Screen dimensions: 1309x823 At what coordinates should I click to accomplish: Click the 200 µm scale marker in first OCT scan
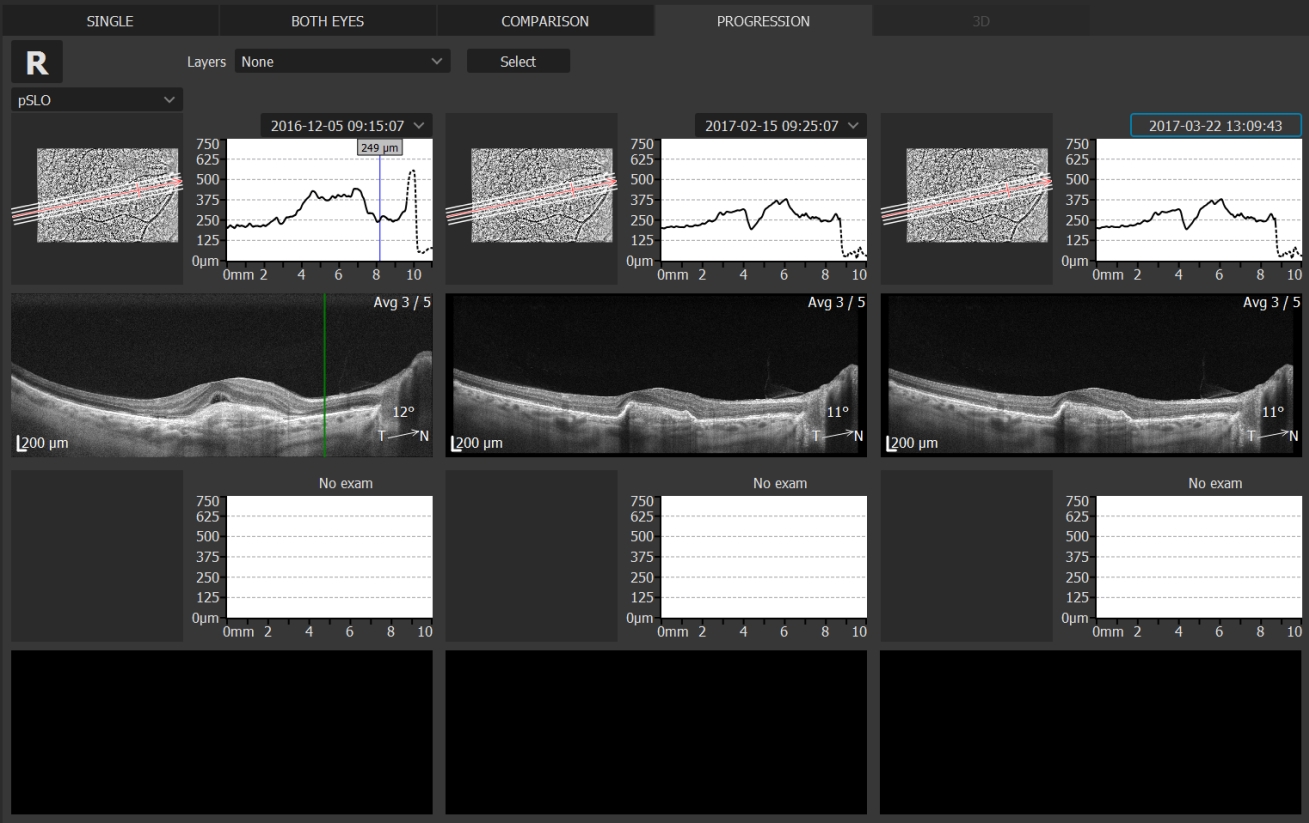tap(42, 443)
